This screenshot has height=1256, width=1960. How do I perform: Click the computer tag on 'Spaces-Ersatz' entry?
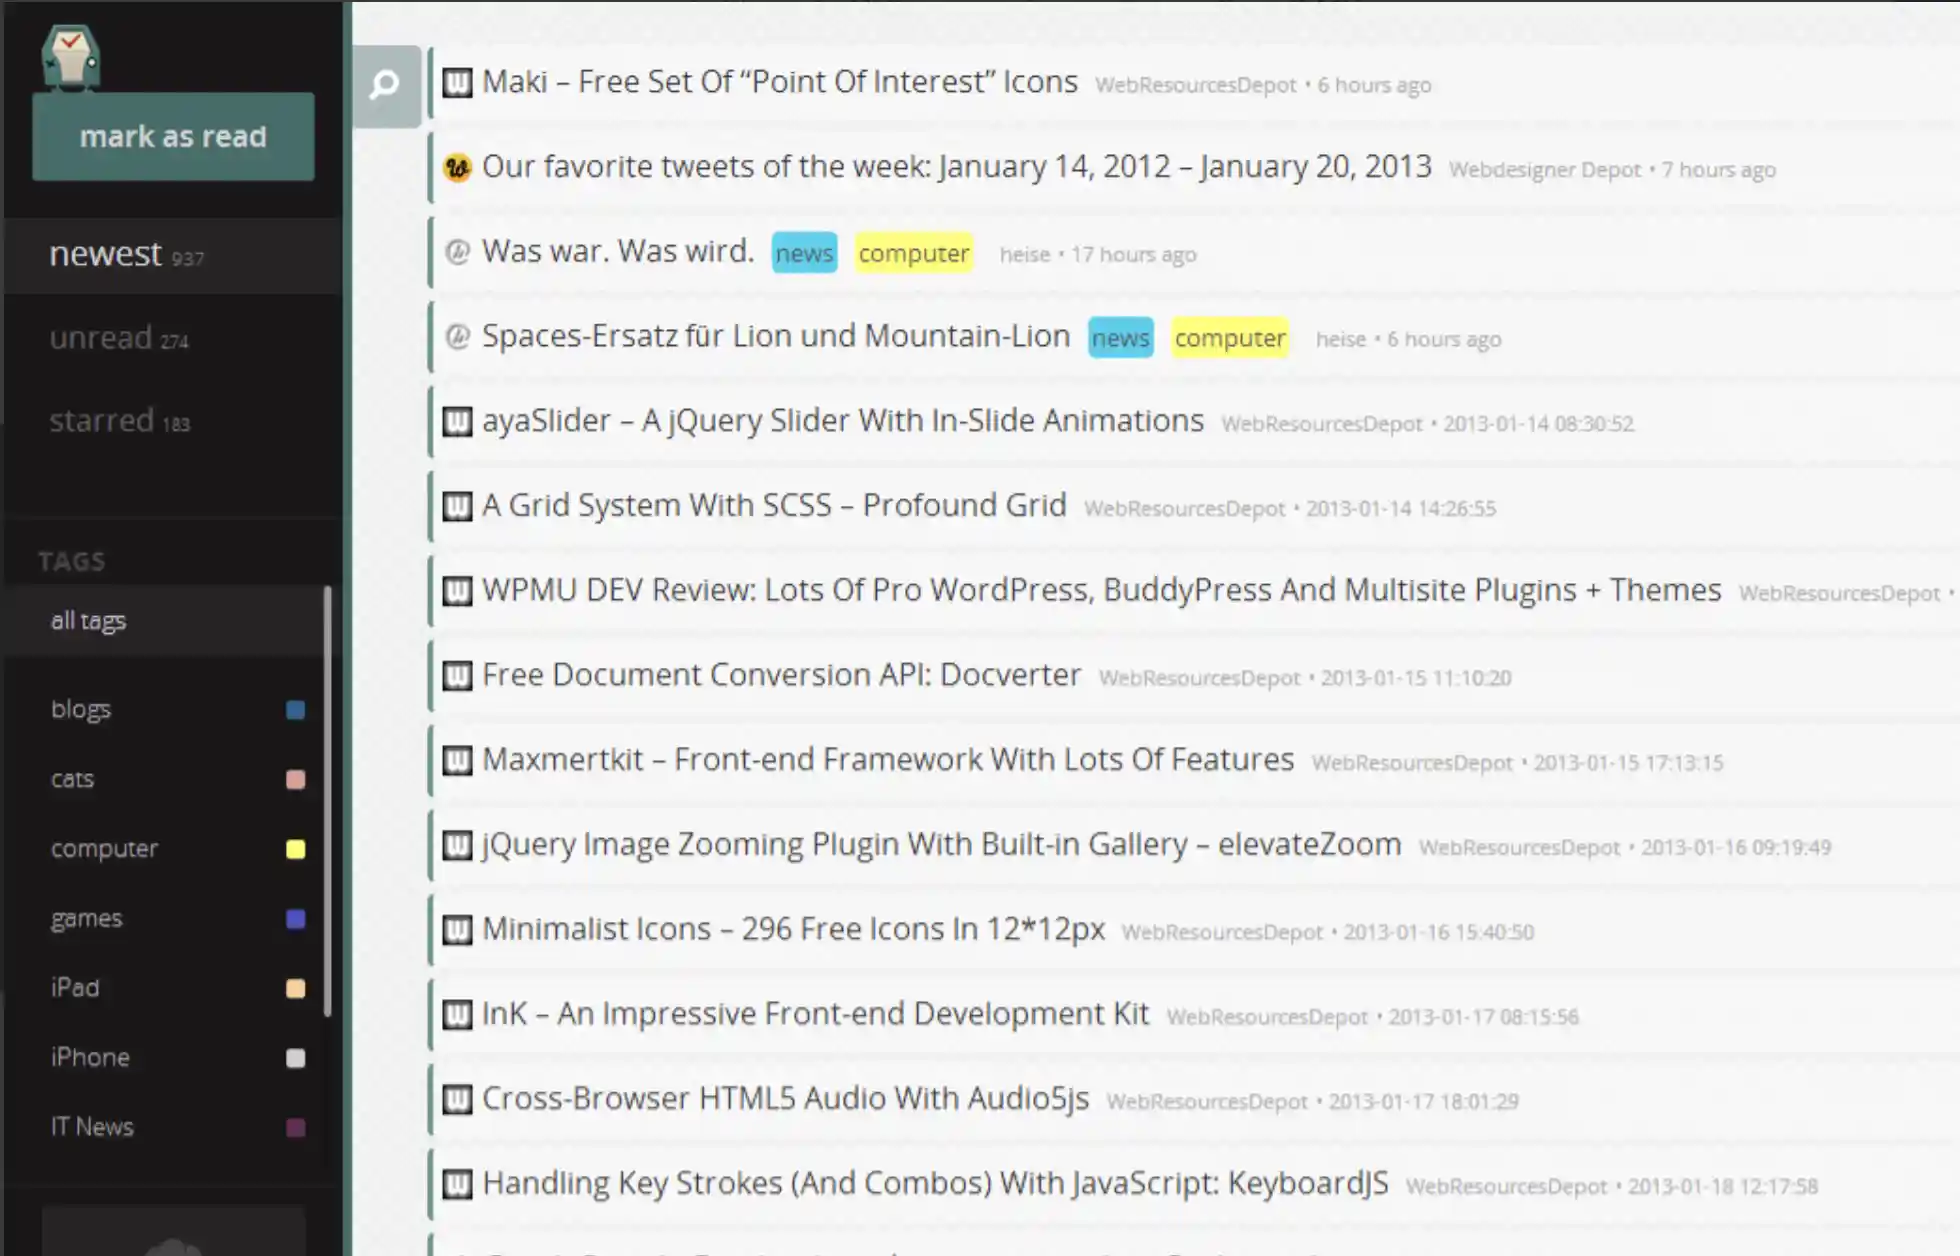(1230, 337)
